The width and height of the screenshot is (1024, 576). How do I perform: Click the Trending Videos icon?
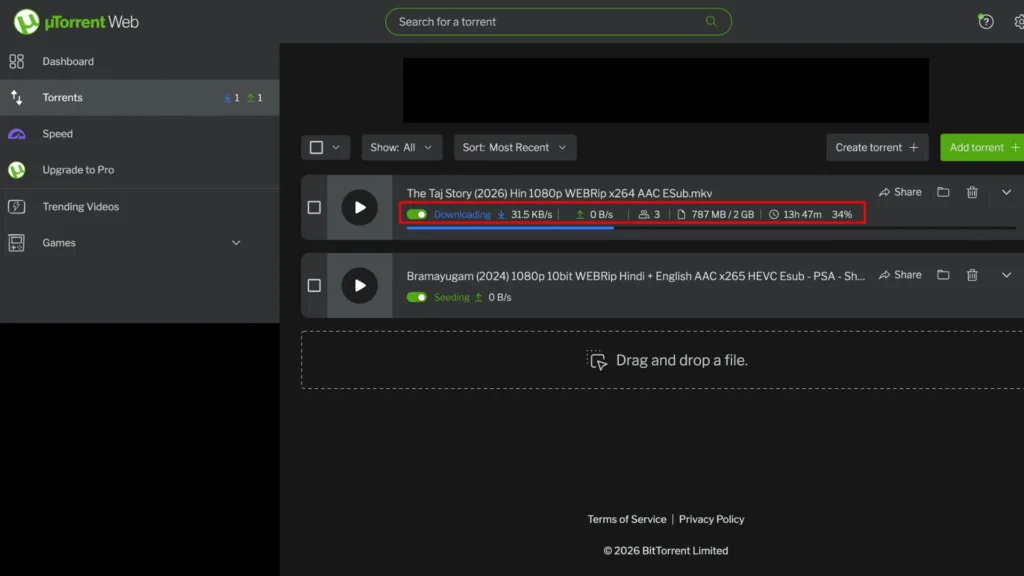[x=16, y=206]
